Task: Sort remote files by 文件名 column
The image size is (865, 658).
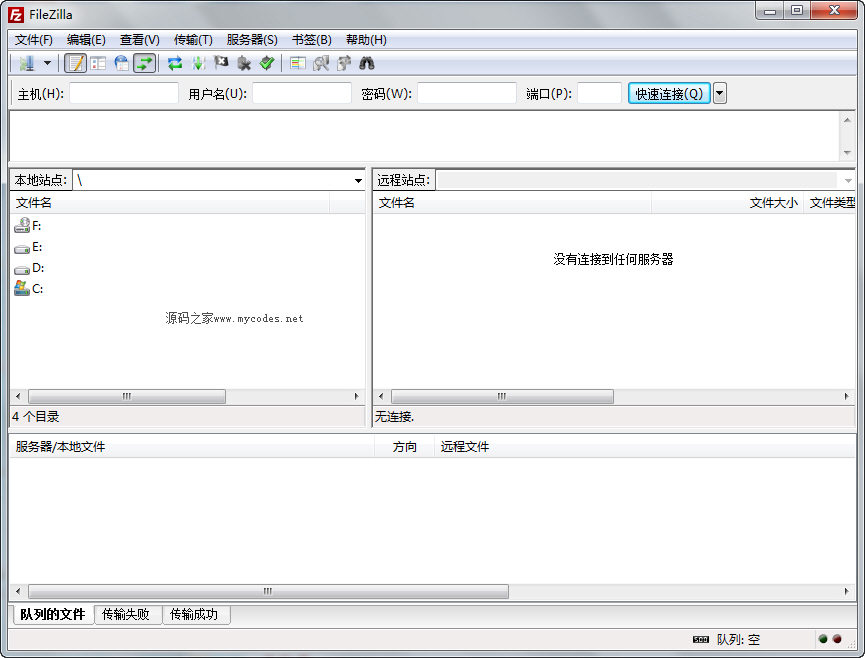Action: click(512, 203)
